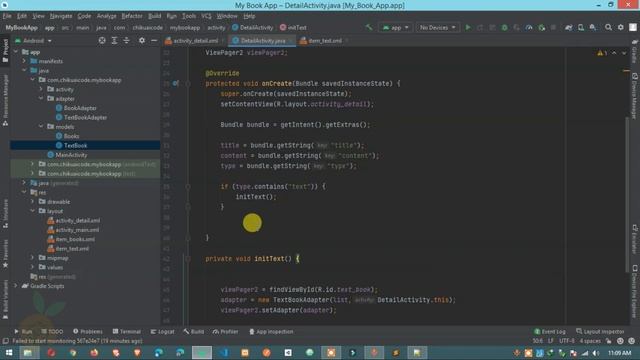Click the fold marker beside initText method
This screenshot has width=640, height=360.
click(188, 258)
